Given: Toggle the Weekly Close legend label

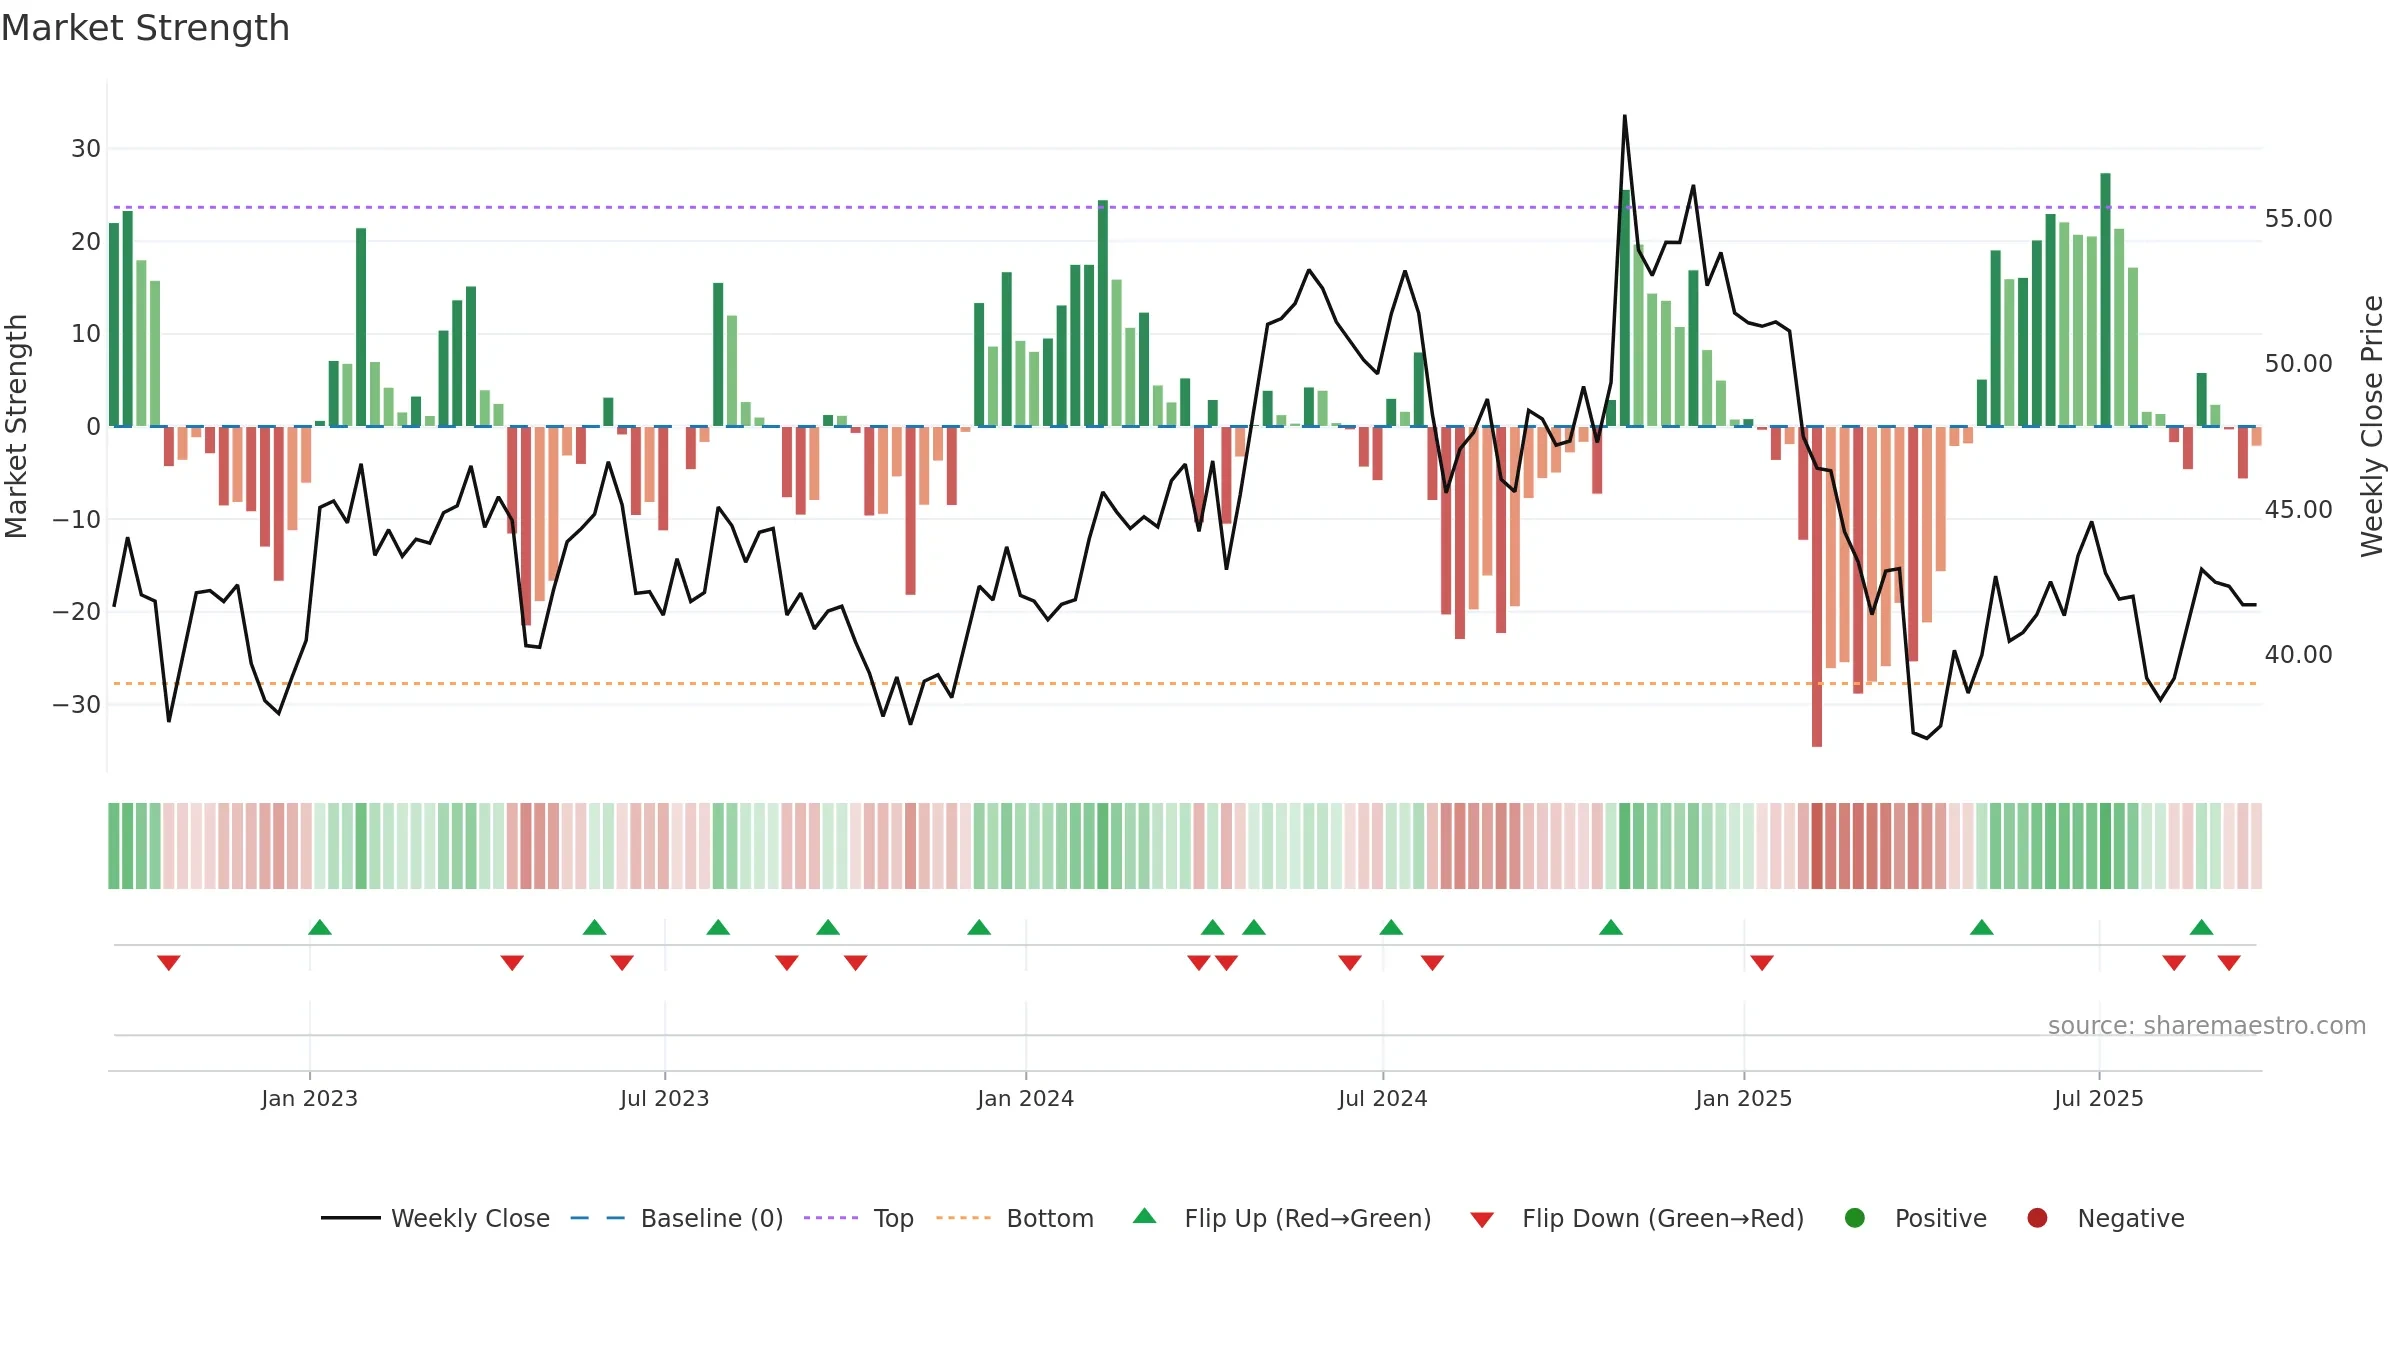Looking at the screenshot, I should tap(470, 1218).
